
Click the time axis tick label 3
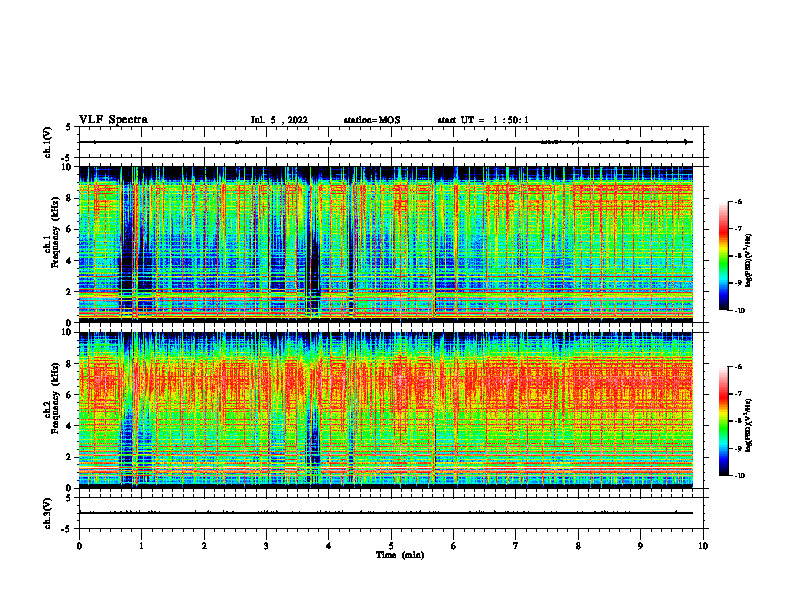(x=266, y=546)
